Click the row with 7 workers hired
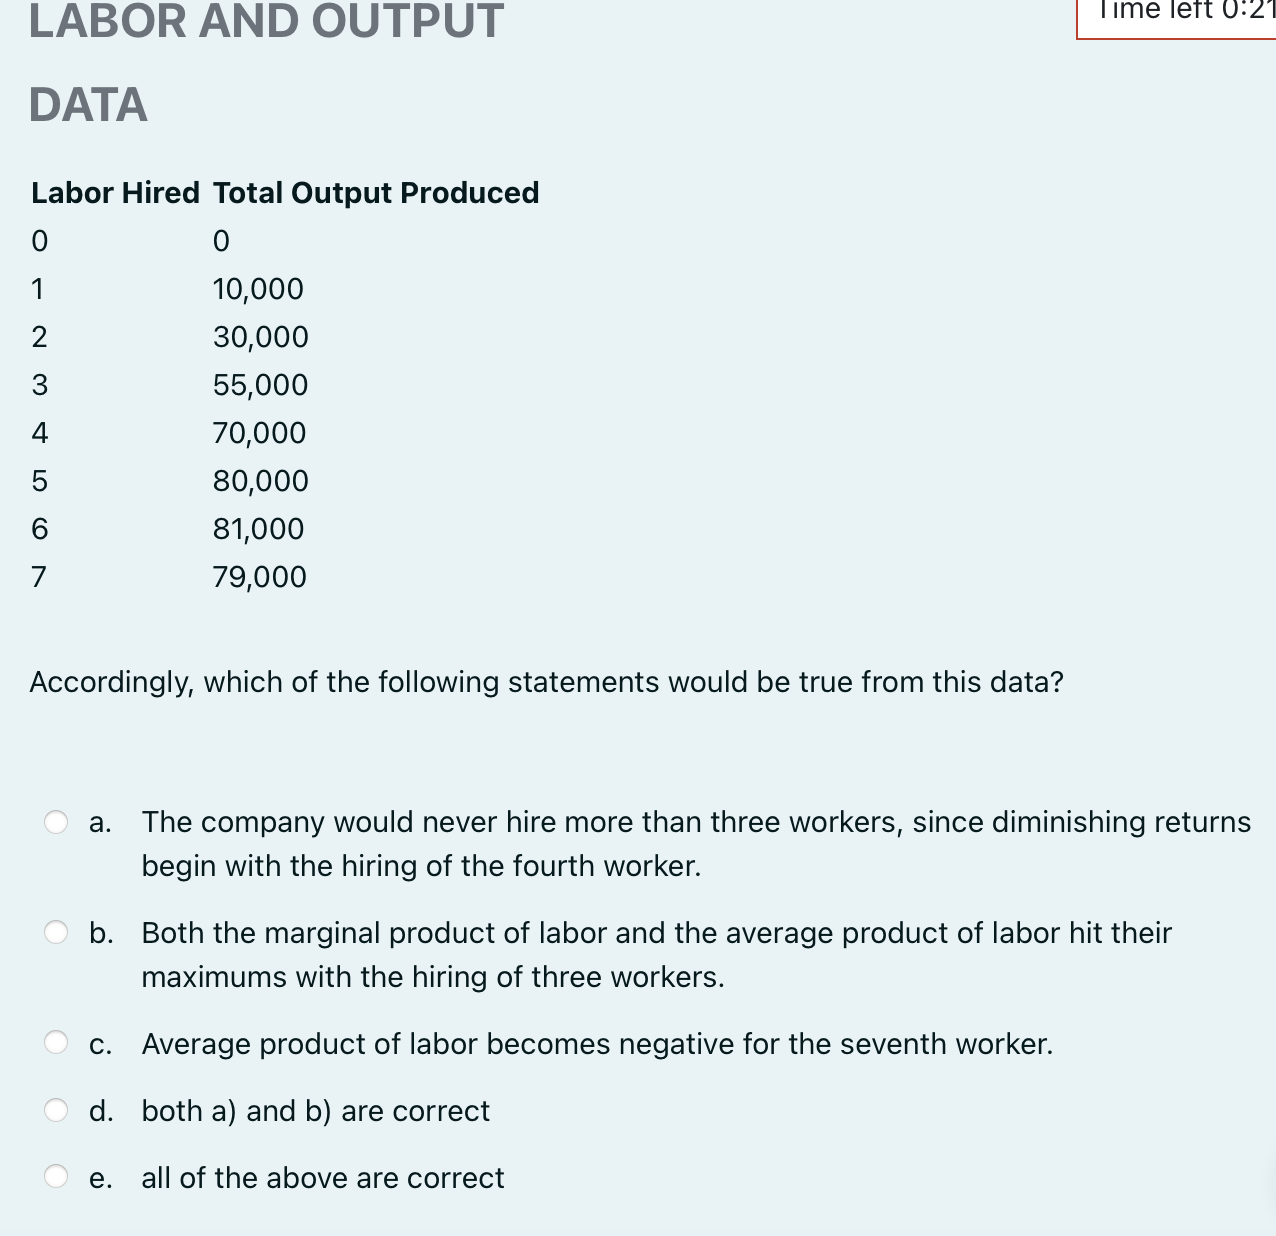This screenshot has height=1236, width=1276. [39, 576]
